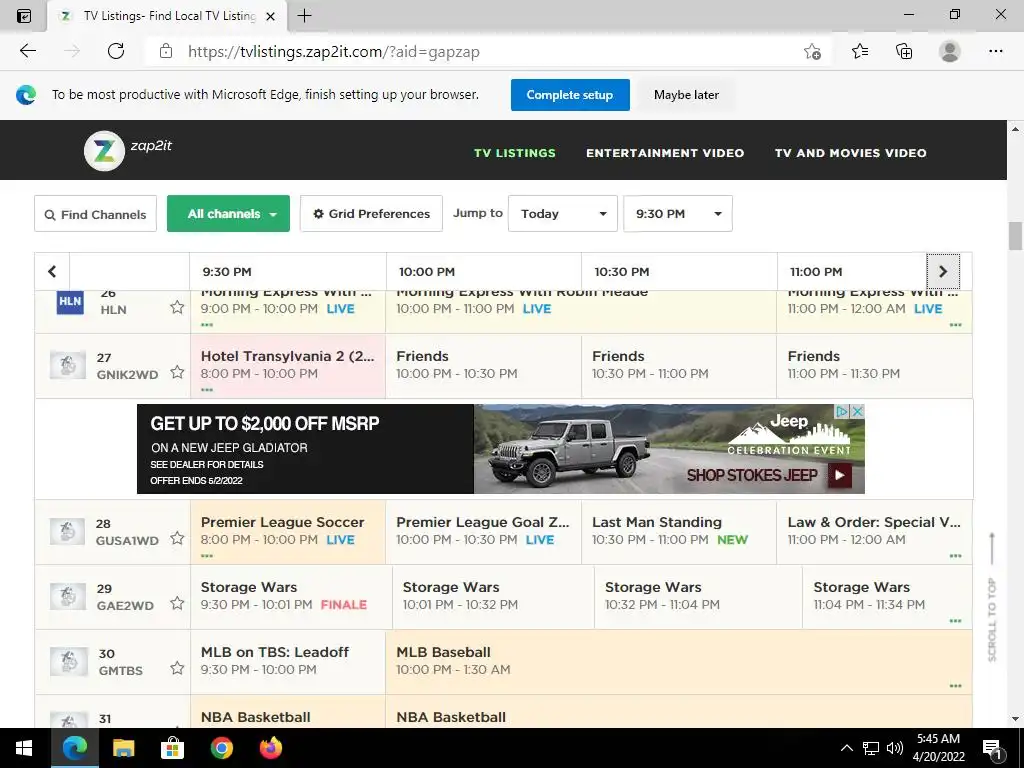
Task: Advance grid with right chevron arrow
Action: coord(943,271)
